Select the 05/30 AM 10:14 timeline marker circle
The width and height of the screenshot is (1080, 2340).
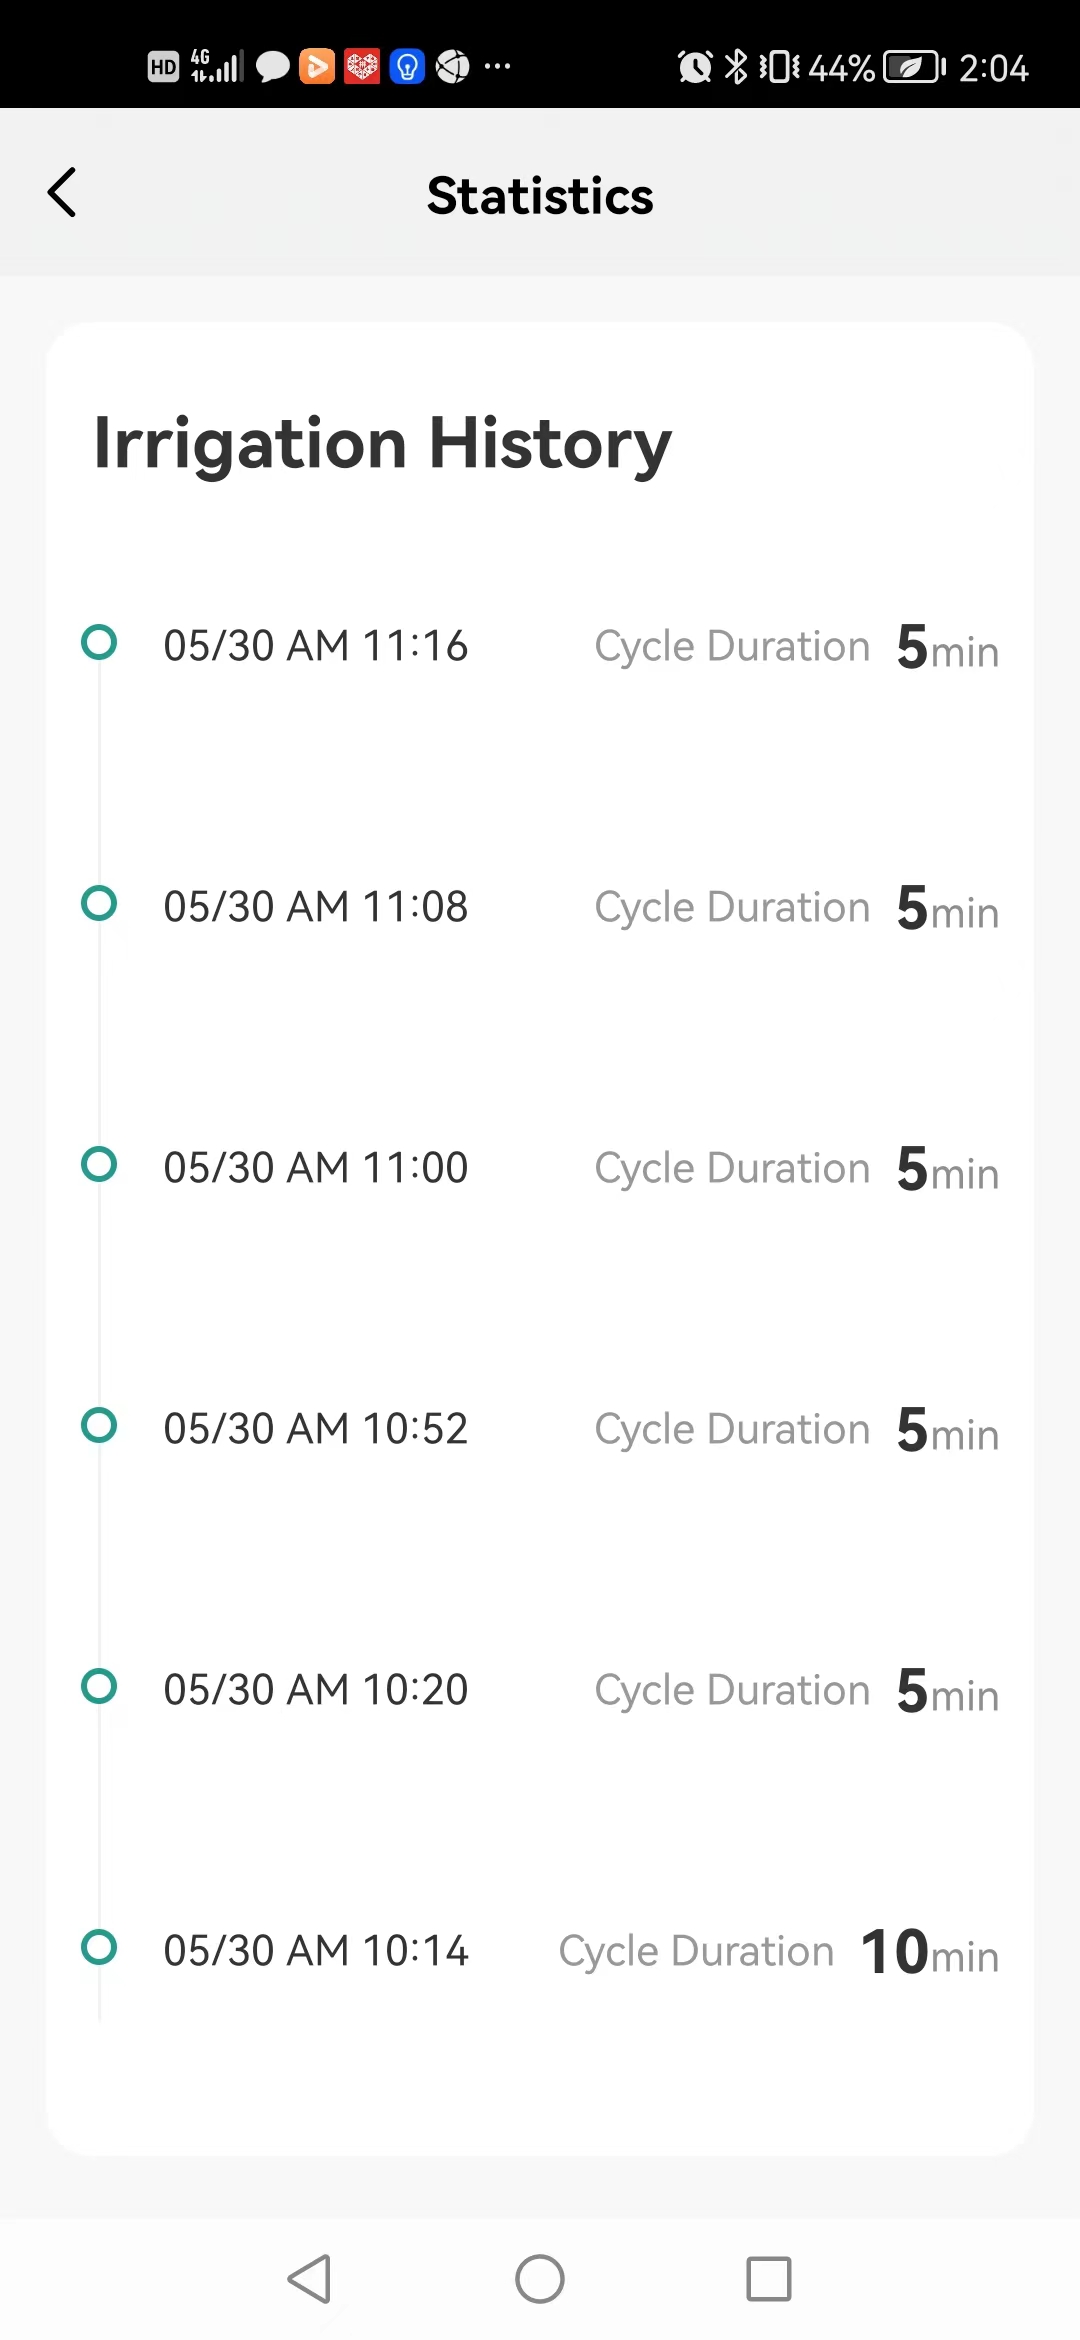99,1947
